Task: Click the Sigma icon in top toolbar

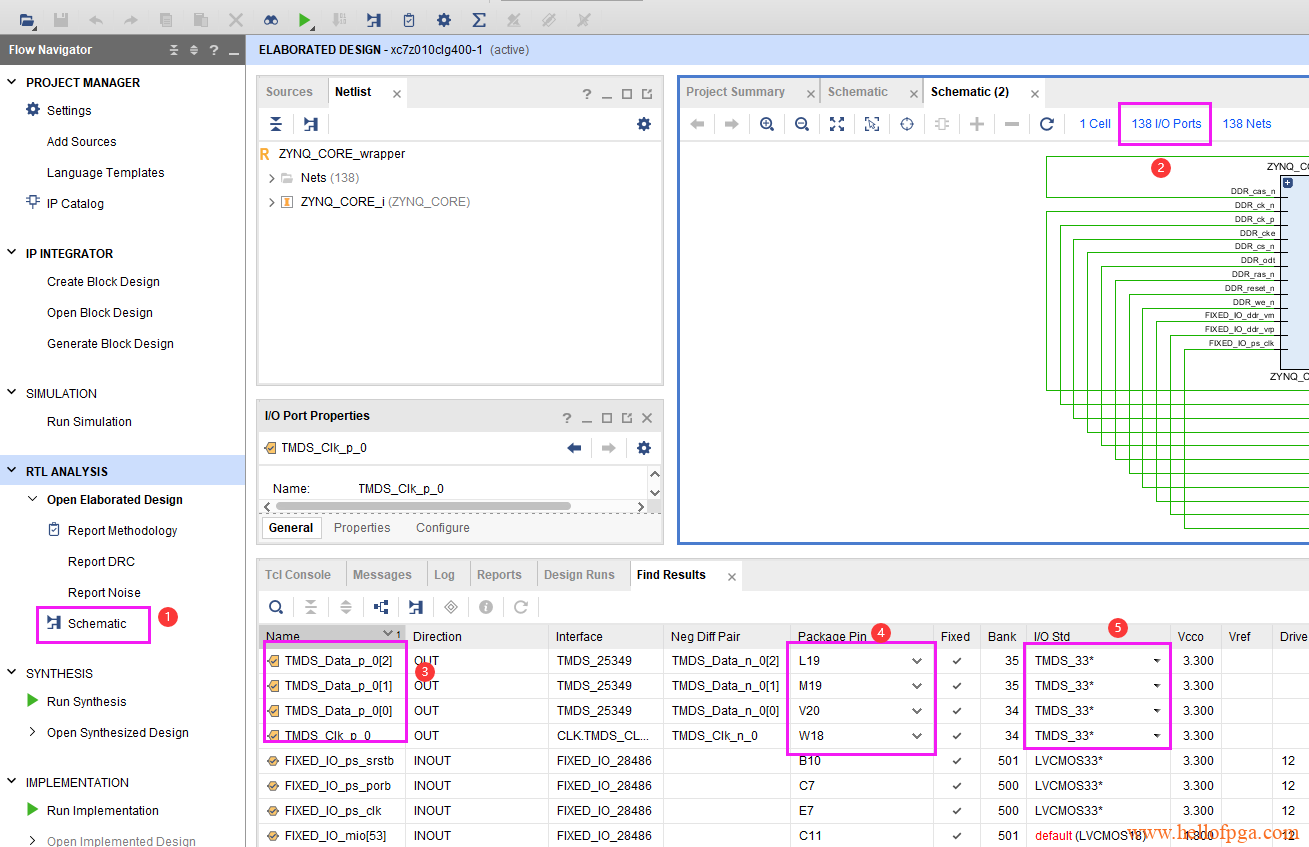Action: click(479, 20)
